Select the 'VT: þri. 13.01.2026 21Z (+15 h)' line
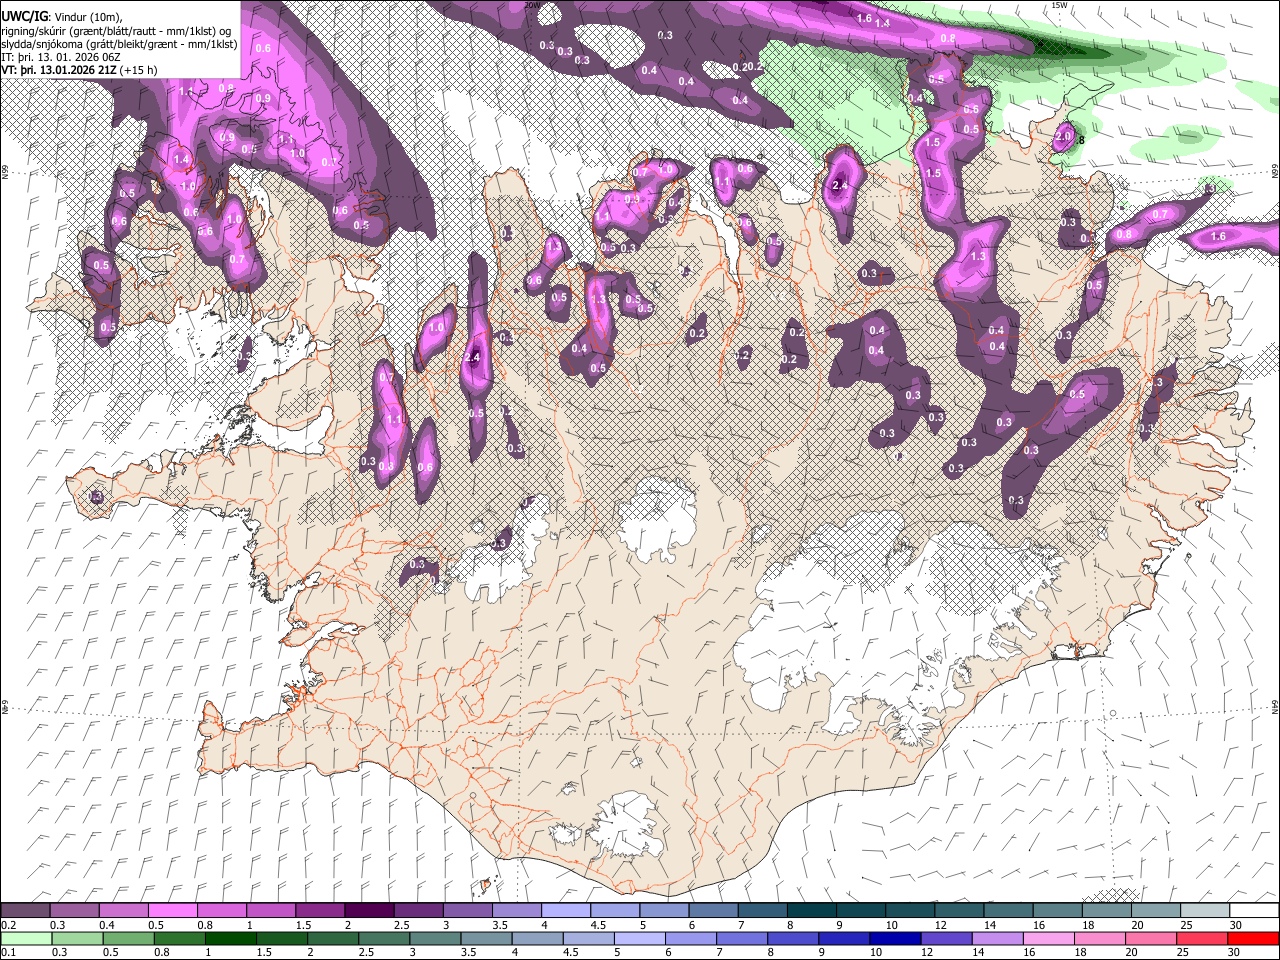 click(78, 71)
